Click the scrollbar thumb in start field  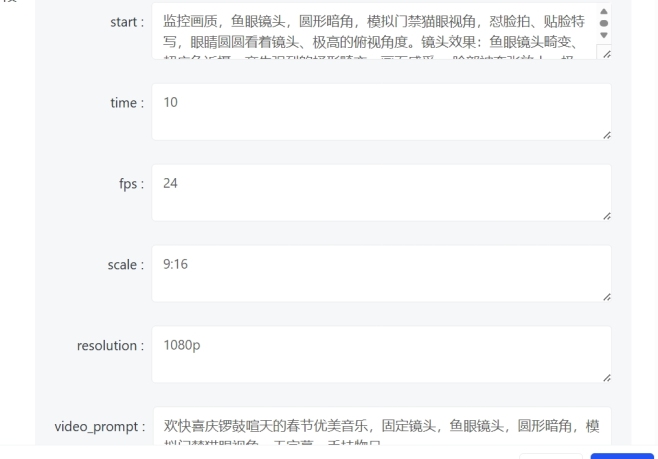pyautogui.click(x=603, y=22)
